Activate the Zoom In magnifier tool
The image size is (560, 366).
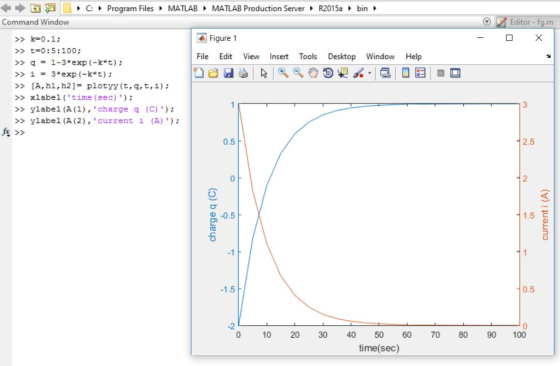coord(283,73)
